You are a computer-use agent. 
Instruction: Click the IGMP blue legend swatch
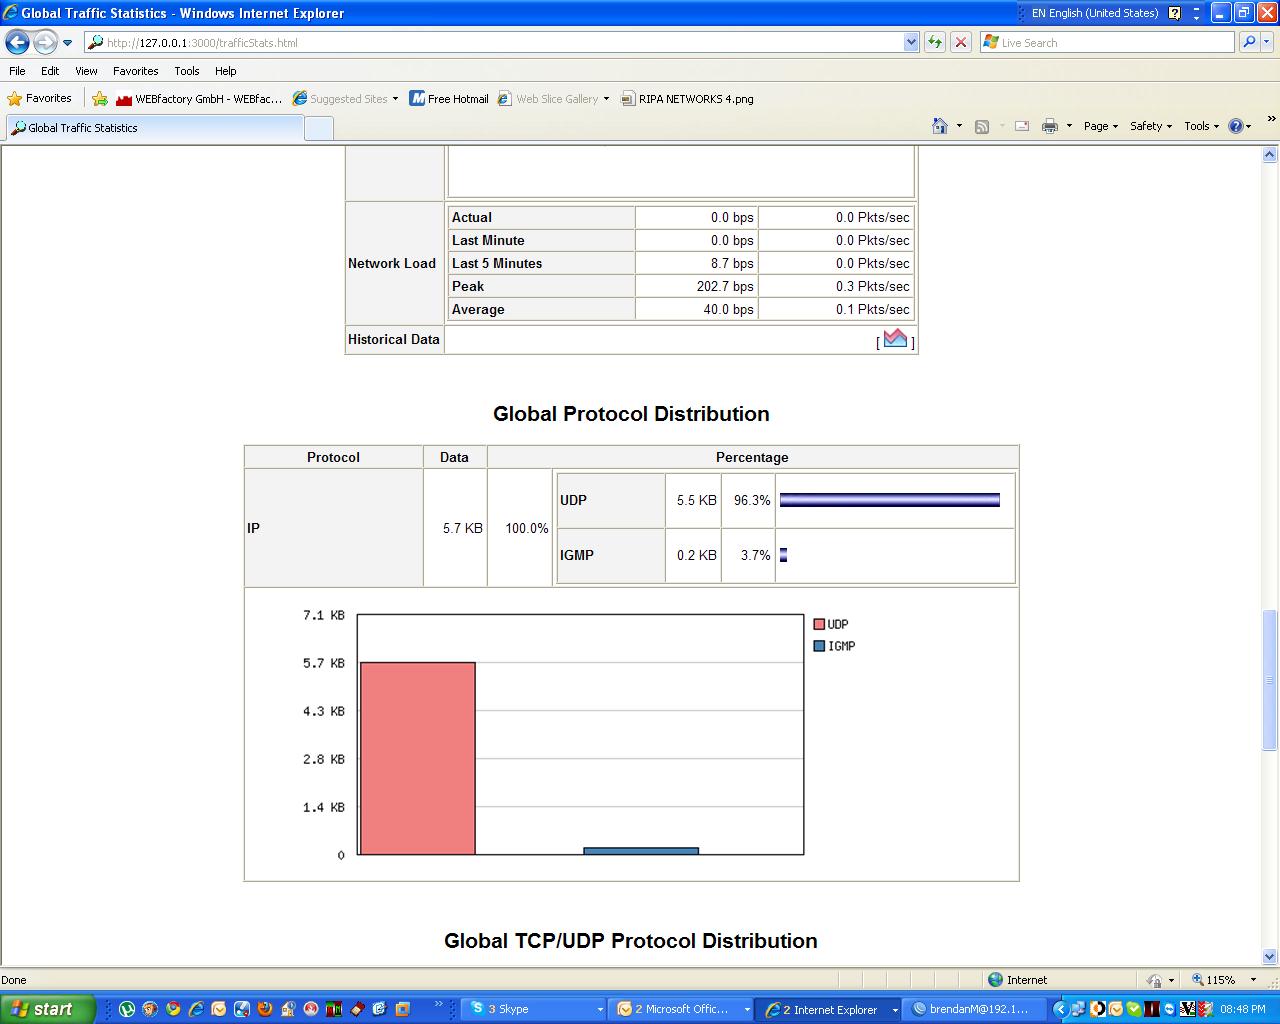(x=819, y=646)
